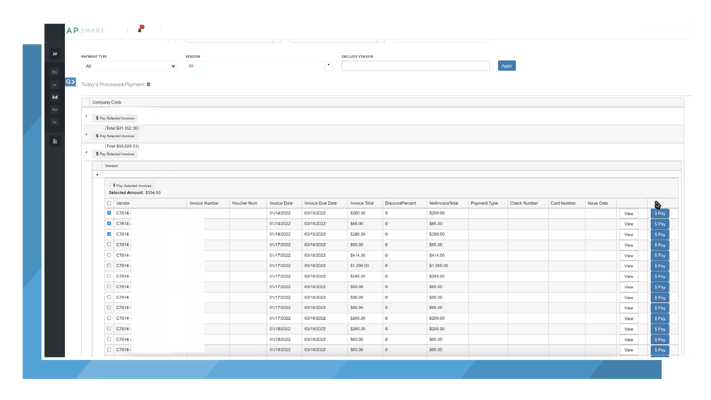Screen dimensions: 711x400
Task: Click the blue search toggle beside the sidebar
Action: (x=70, y=82)
